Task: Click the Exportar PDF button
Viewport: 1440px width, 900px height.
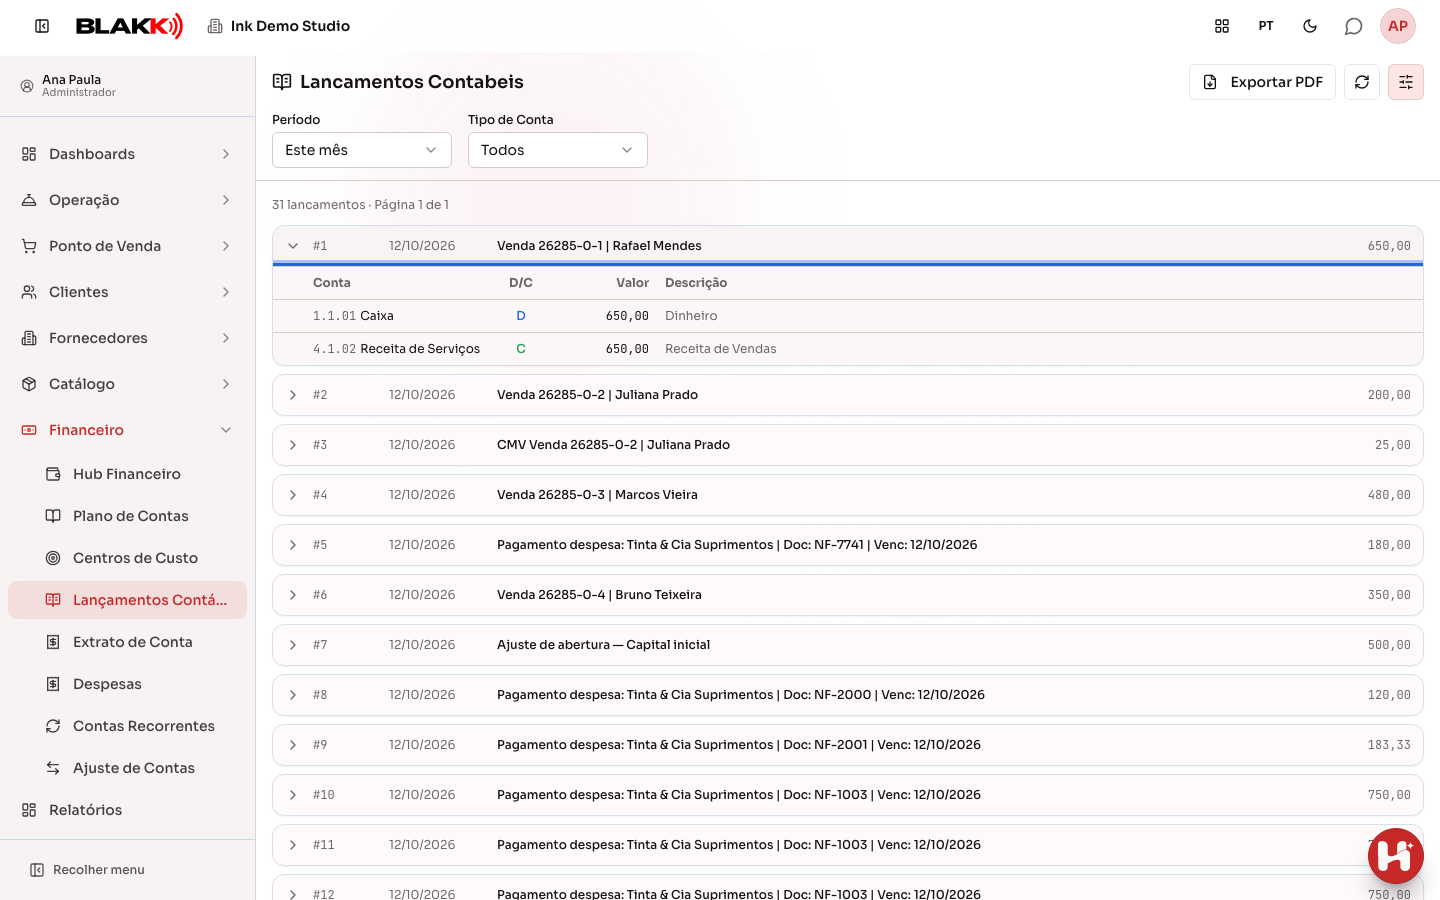Action: [1262, 82]
